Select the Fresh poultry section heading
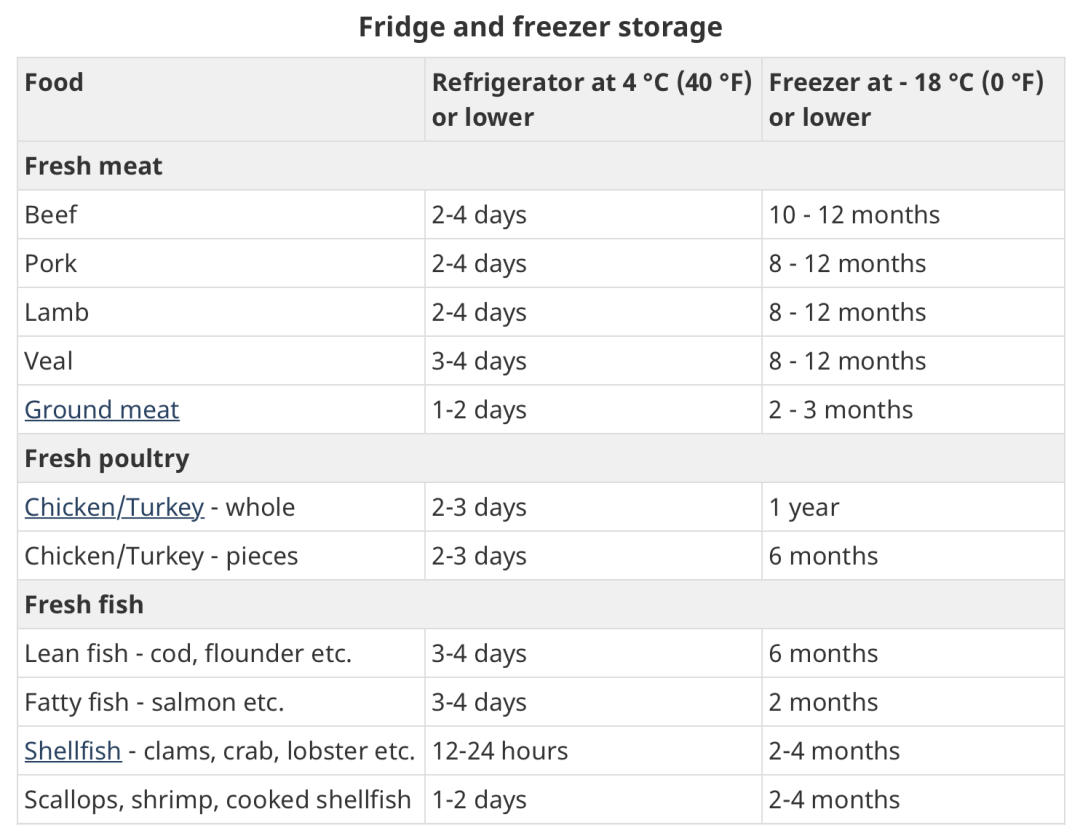This screenshot has height=825, width=1080. click(107, 459)
